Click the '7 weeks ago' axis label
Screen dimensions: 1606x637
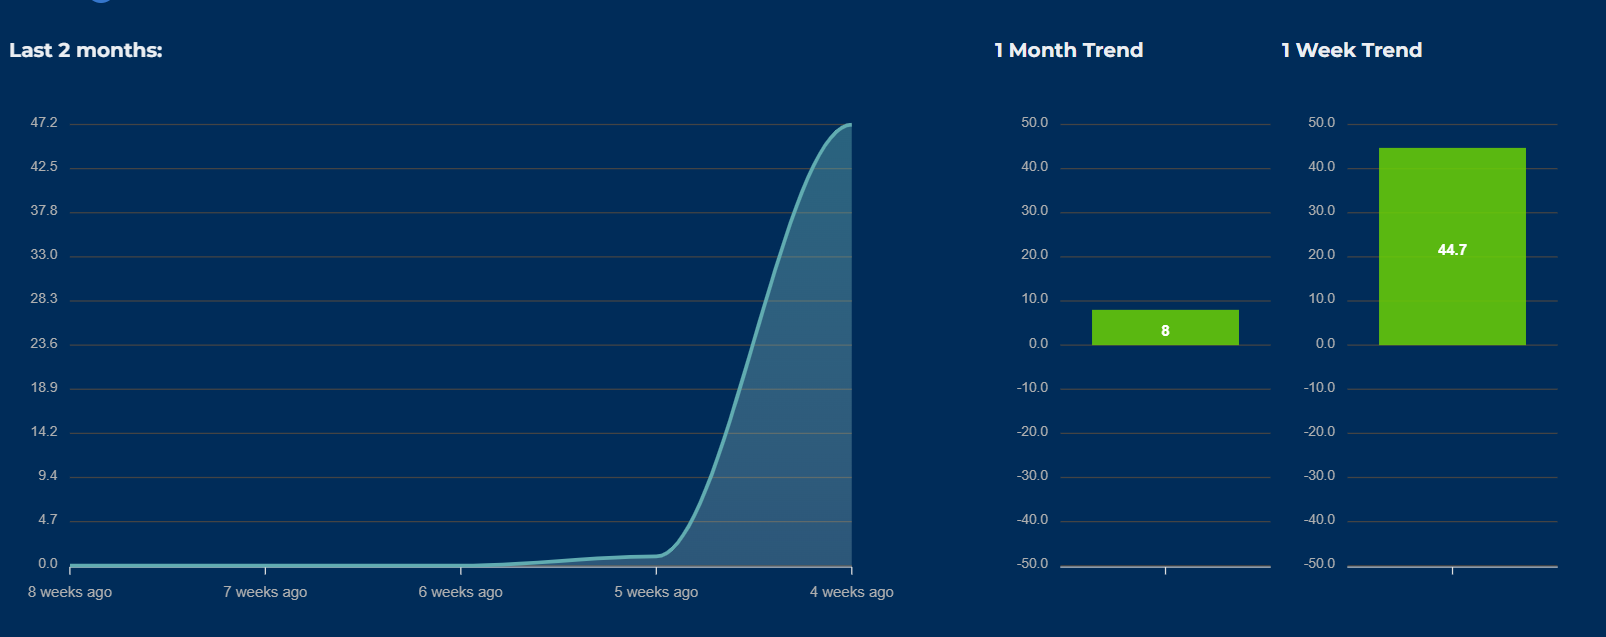click(x=265, y=592)
